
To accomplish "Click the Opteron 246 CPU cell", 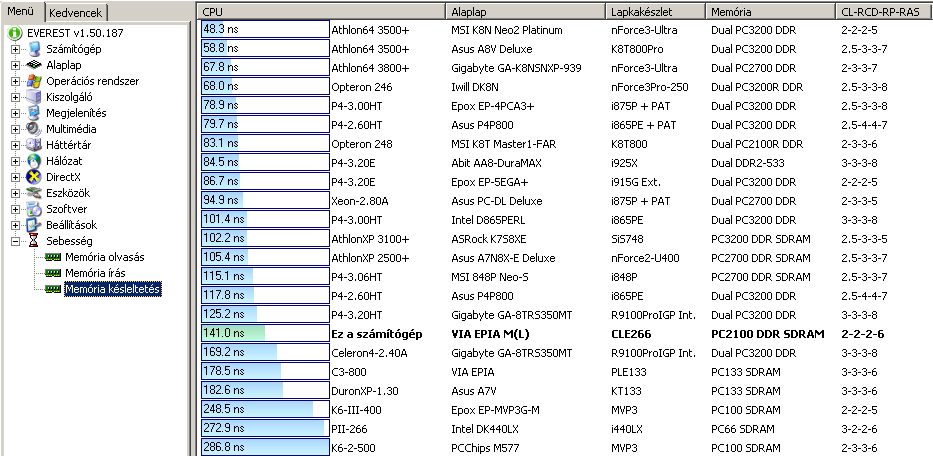I will coord(361,87).
